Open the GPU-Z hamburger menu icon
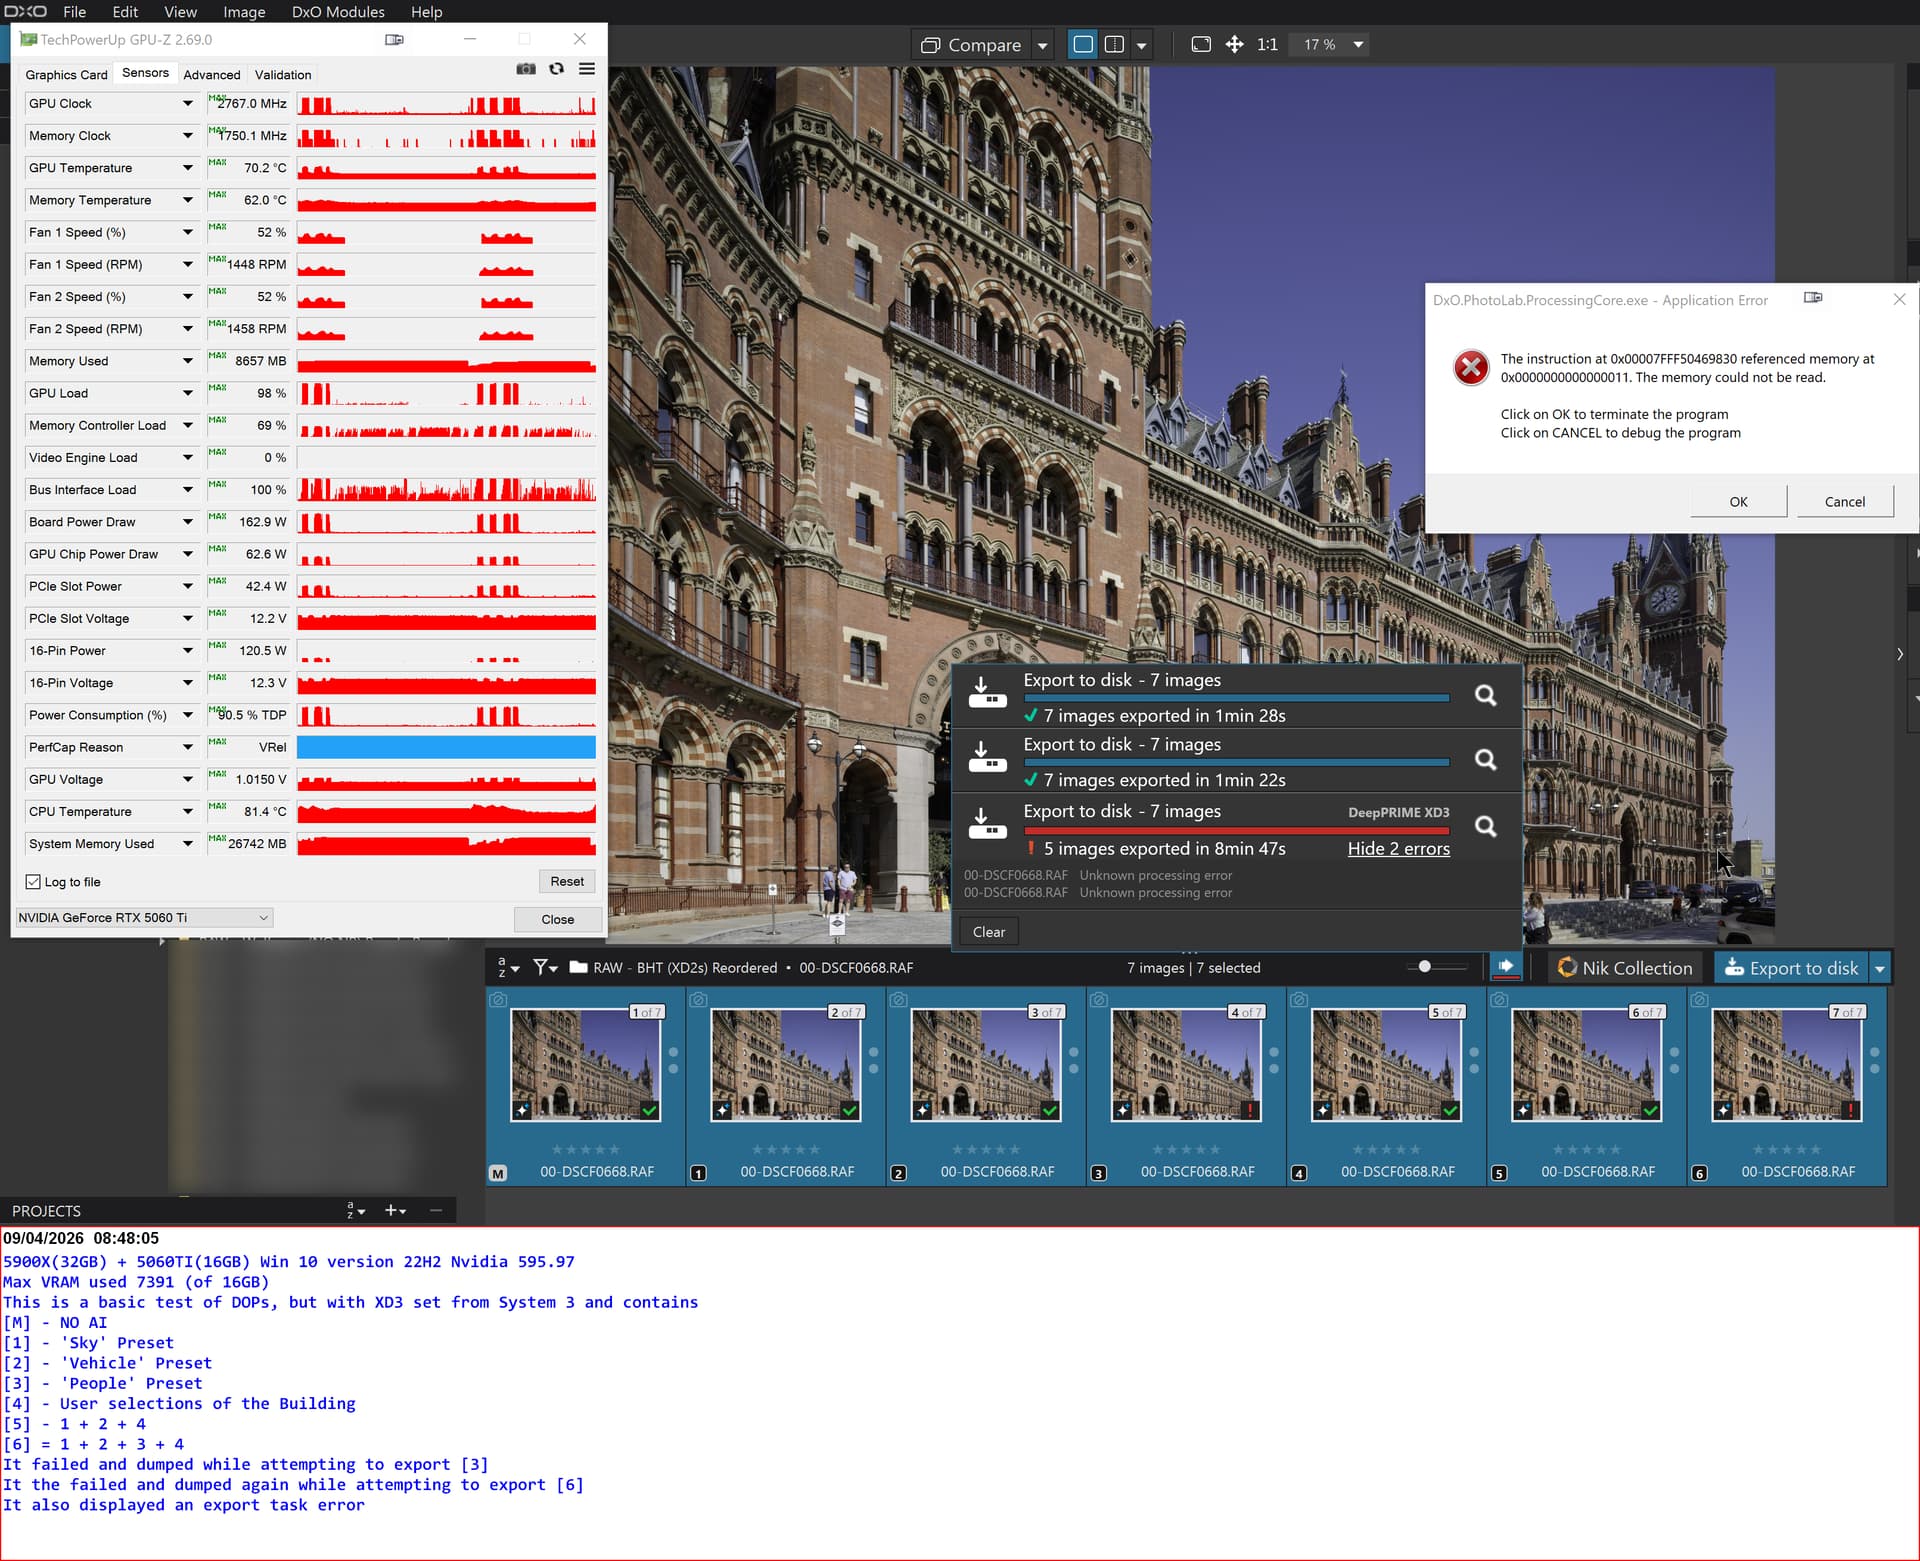Screen dimensions: 1920x1561 point(587,69)
